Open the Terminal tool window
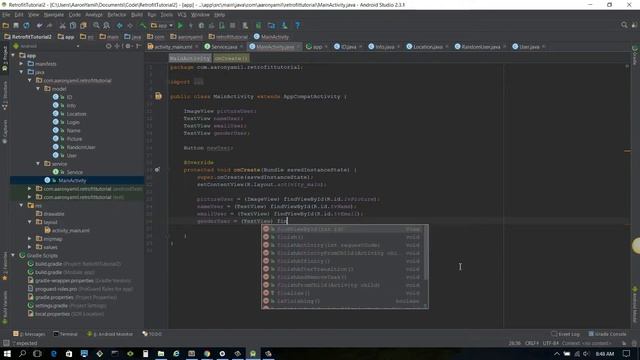640x360 pixels. [x=65, y=334]
